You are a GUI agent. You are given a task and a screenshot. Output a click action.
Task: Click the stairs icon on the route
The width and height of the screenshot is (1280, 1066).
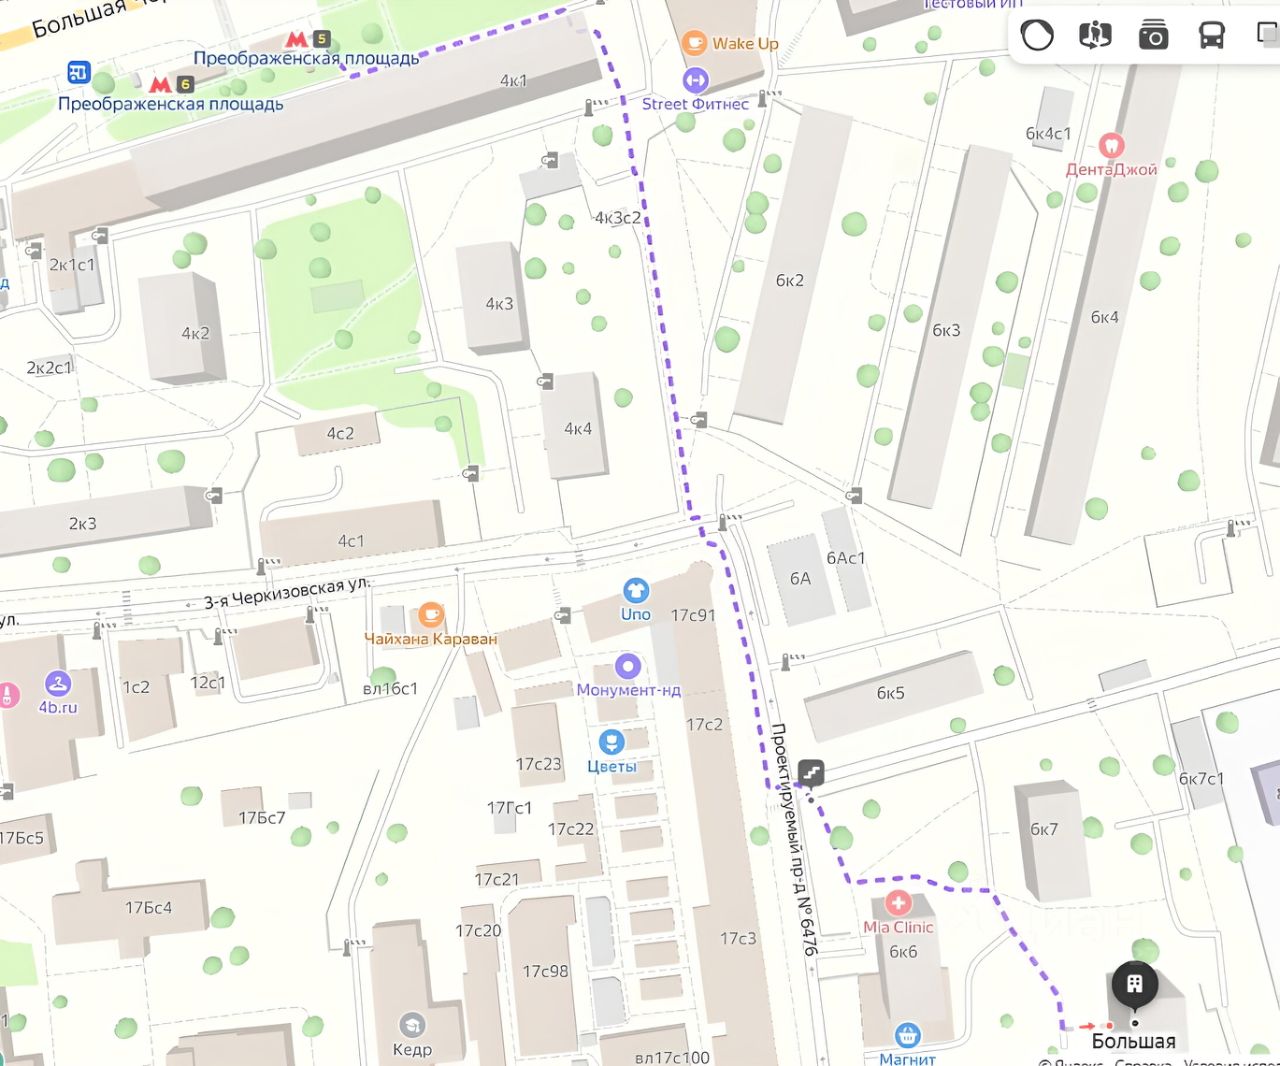[x=811, y=772]
